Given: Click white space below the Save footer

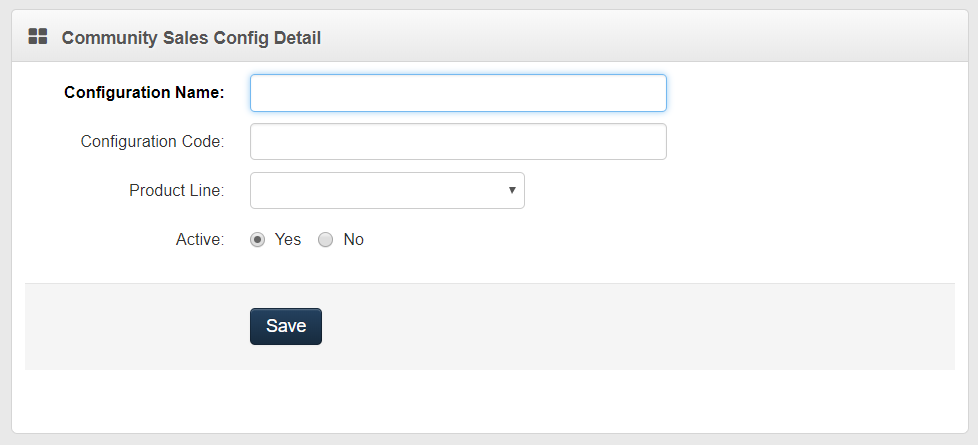Looking at the screenshot, I should coord(490,400).
